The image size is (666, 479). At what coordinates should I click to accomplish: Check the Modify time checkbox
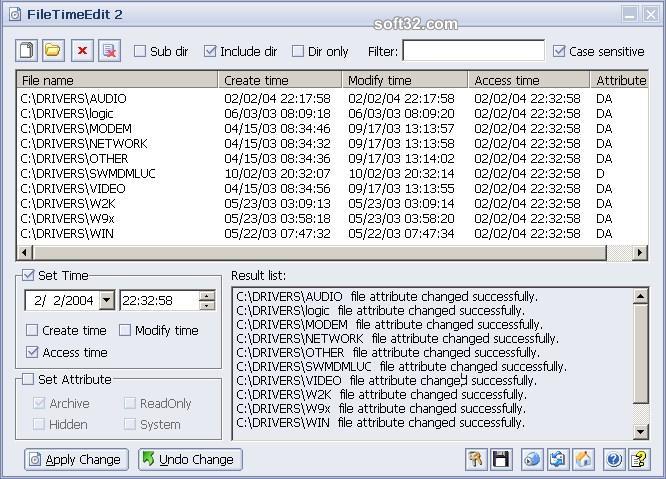click(125, 330)
